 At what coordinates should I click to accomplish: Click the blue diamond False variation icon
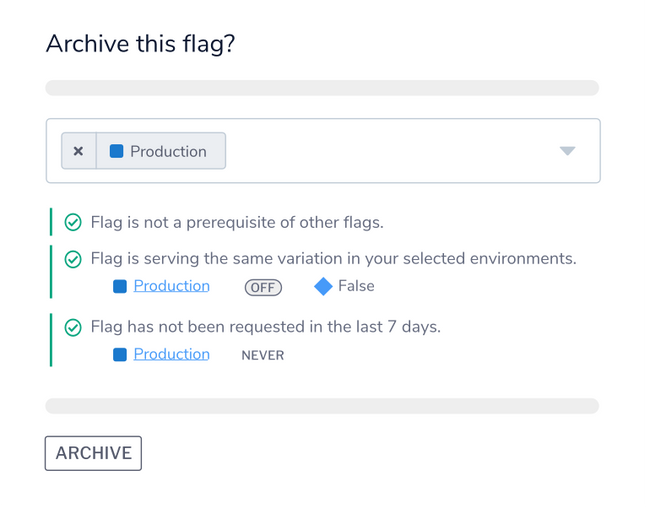click(323, 287)
